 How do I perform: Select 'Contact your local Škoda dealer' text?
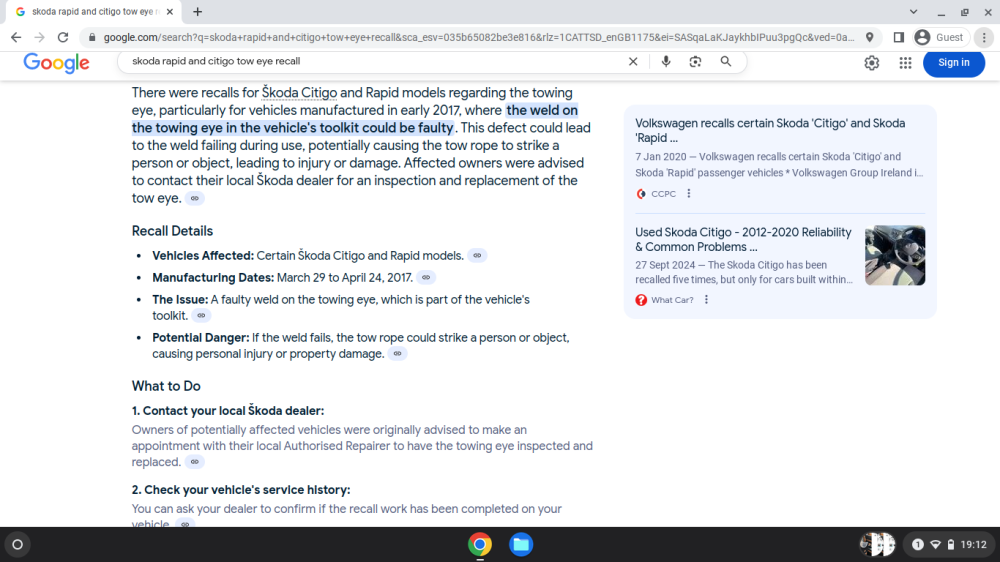[x=233, y=411]
